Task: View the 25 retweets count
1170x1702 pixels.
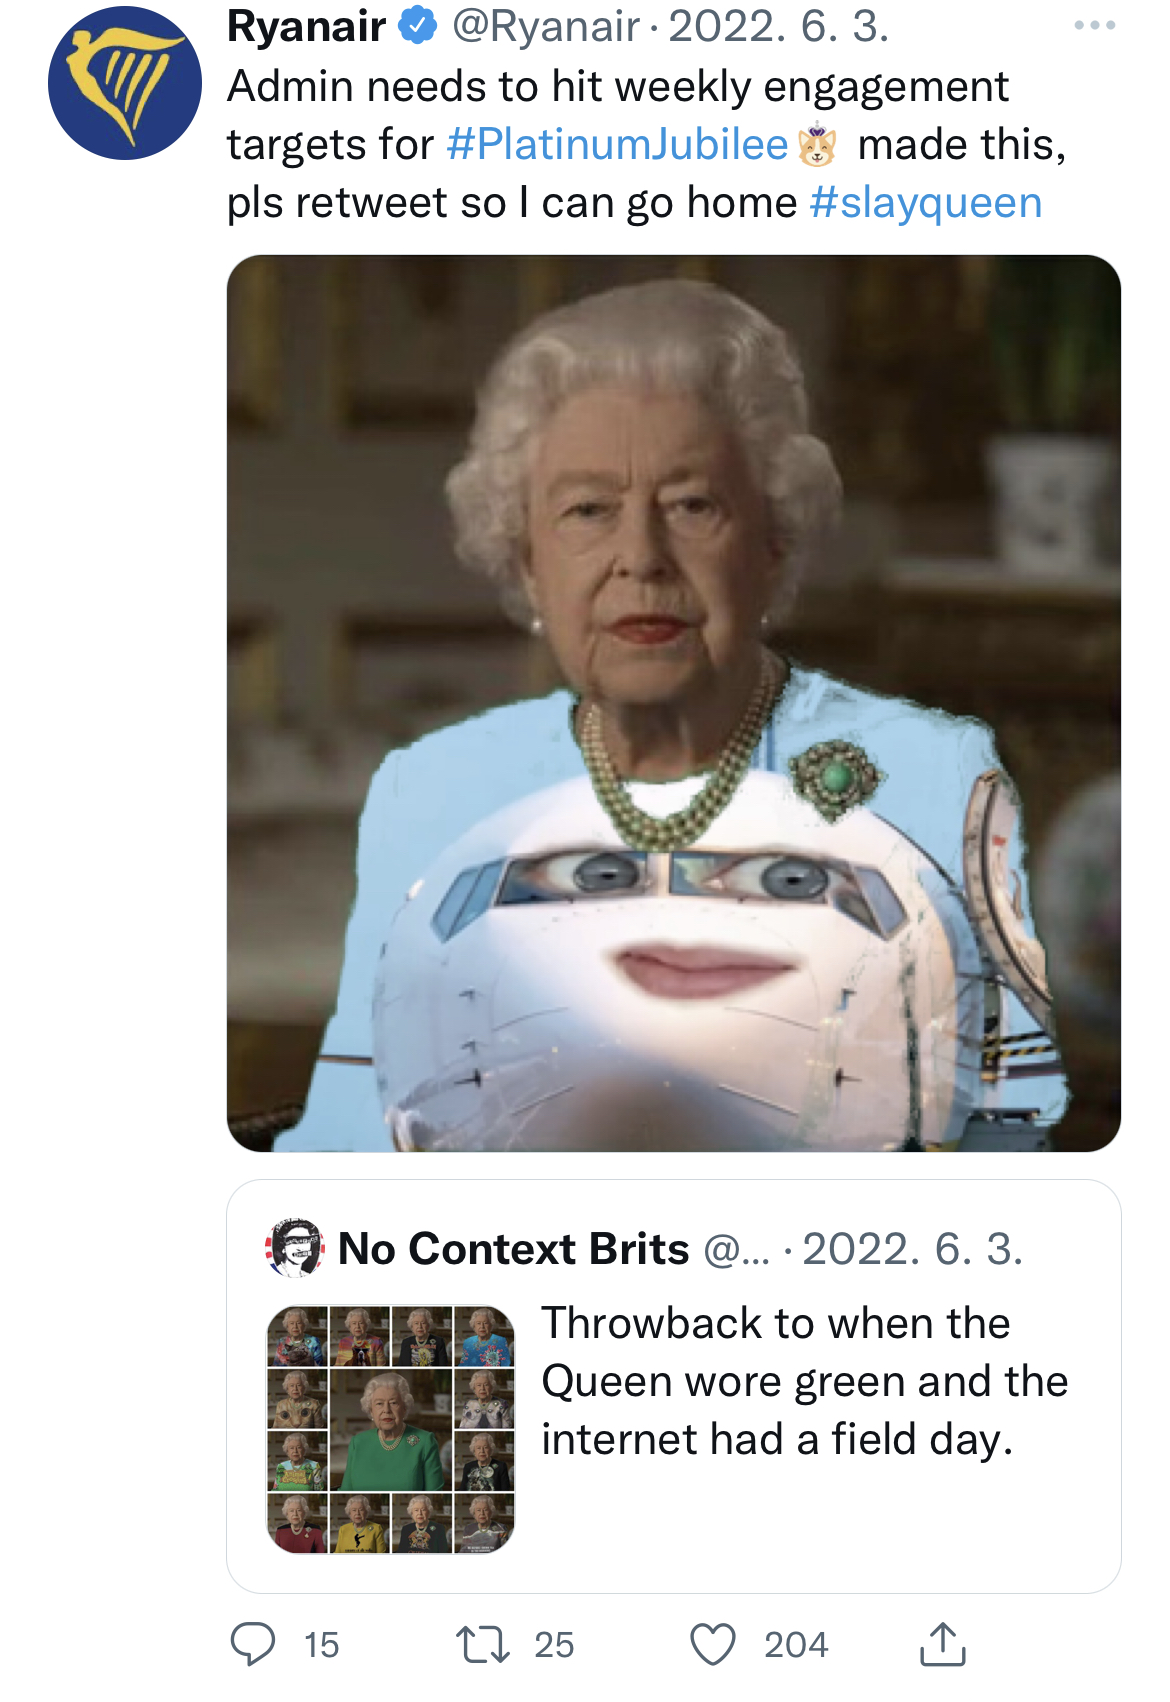Action: tap(554, 1645)
